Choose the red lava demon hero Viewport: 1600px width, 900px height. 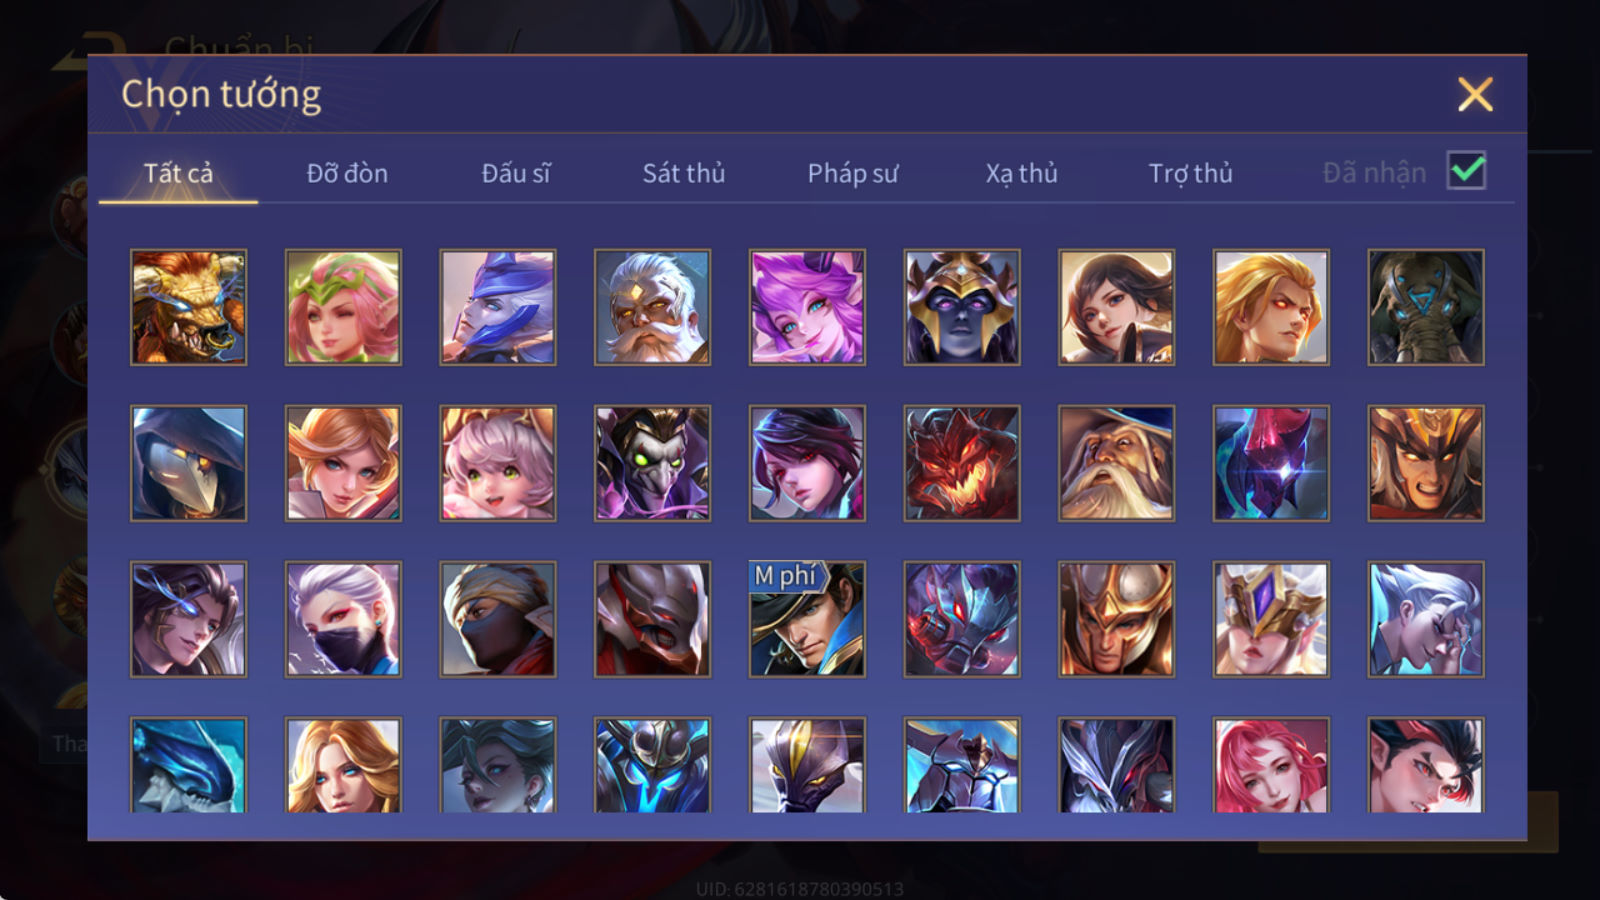coord(962,463)
